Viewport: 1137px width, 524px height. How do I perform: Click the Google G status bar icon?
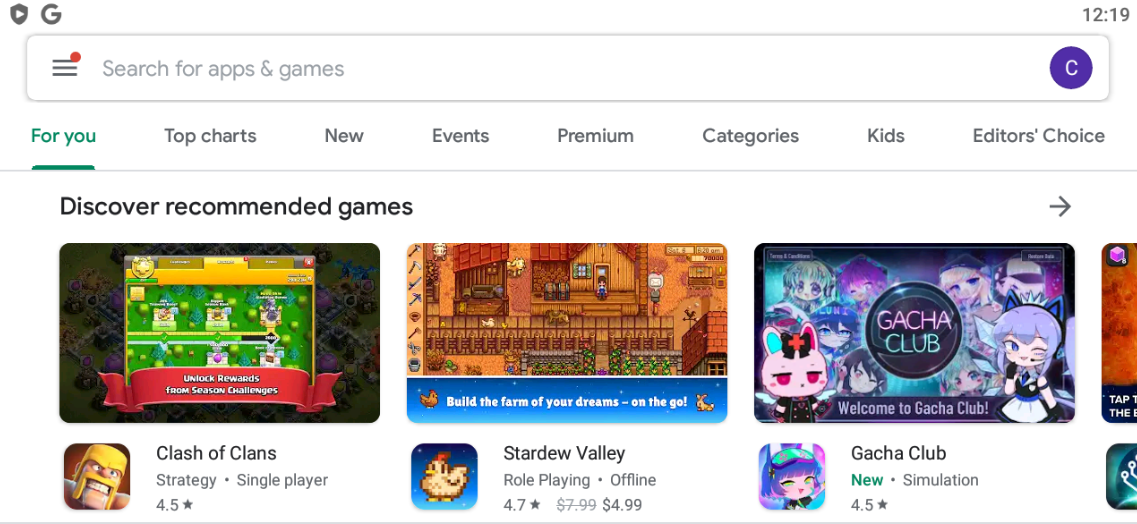(51, 14)
